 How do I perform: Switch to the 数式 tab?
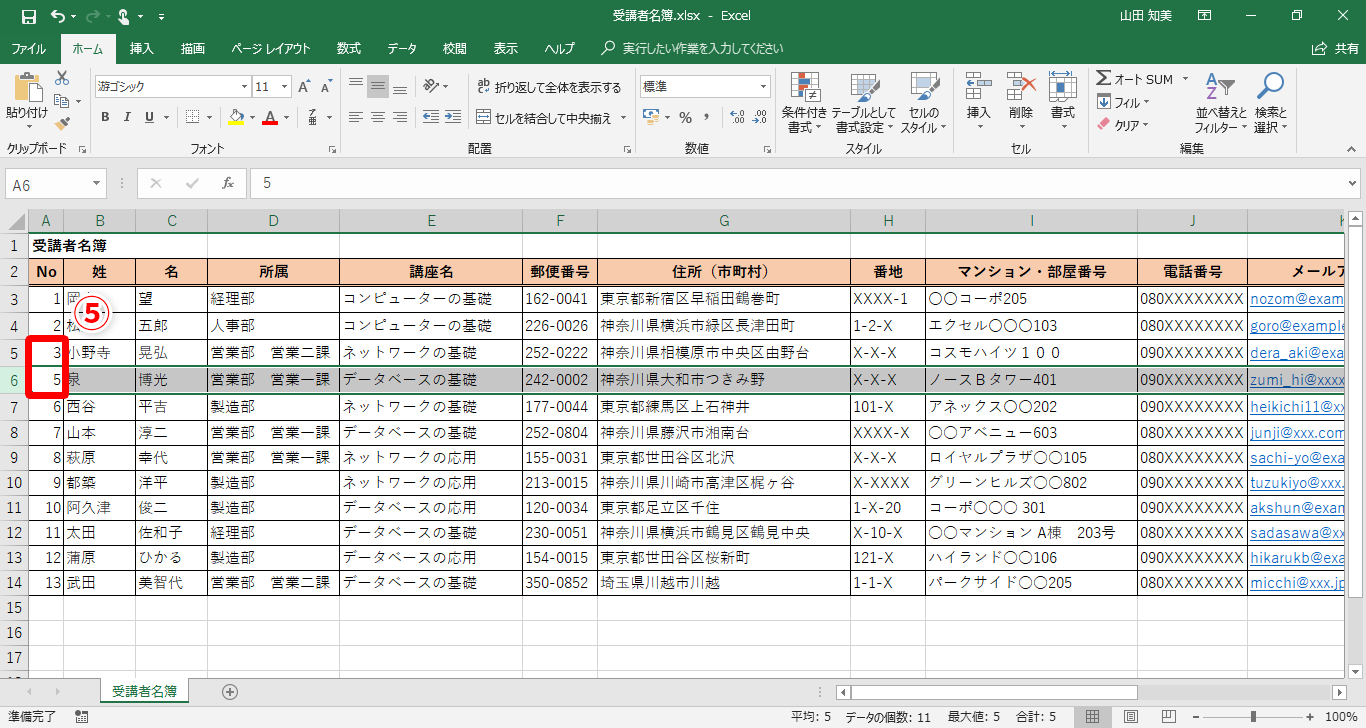point(349,48)
